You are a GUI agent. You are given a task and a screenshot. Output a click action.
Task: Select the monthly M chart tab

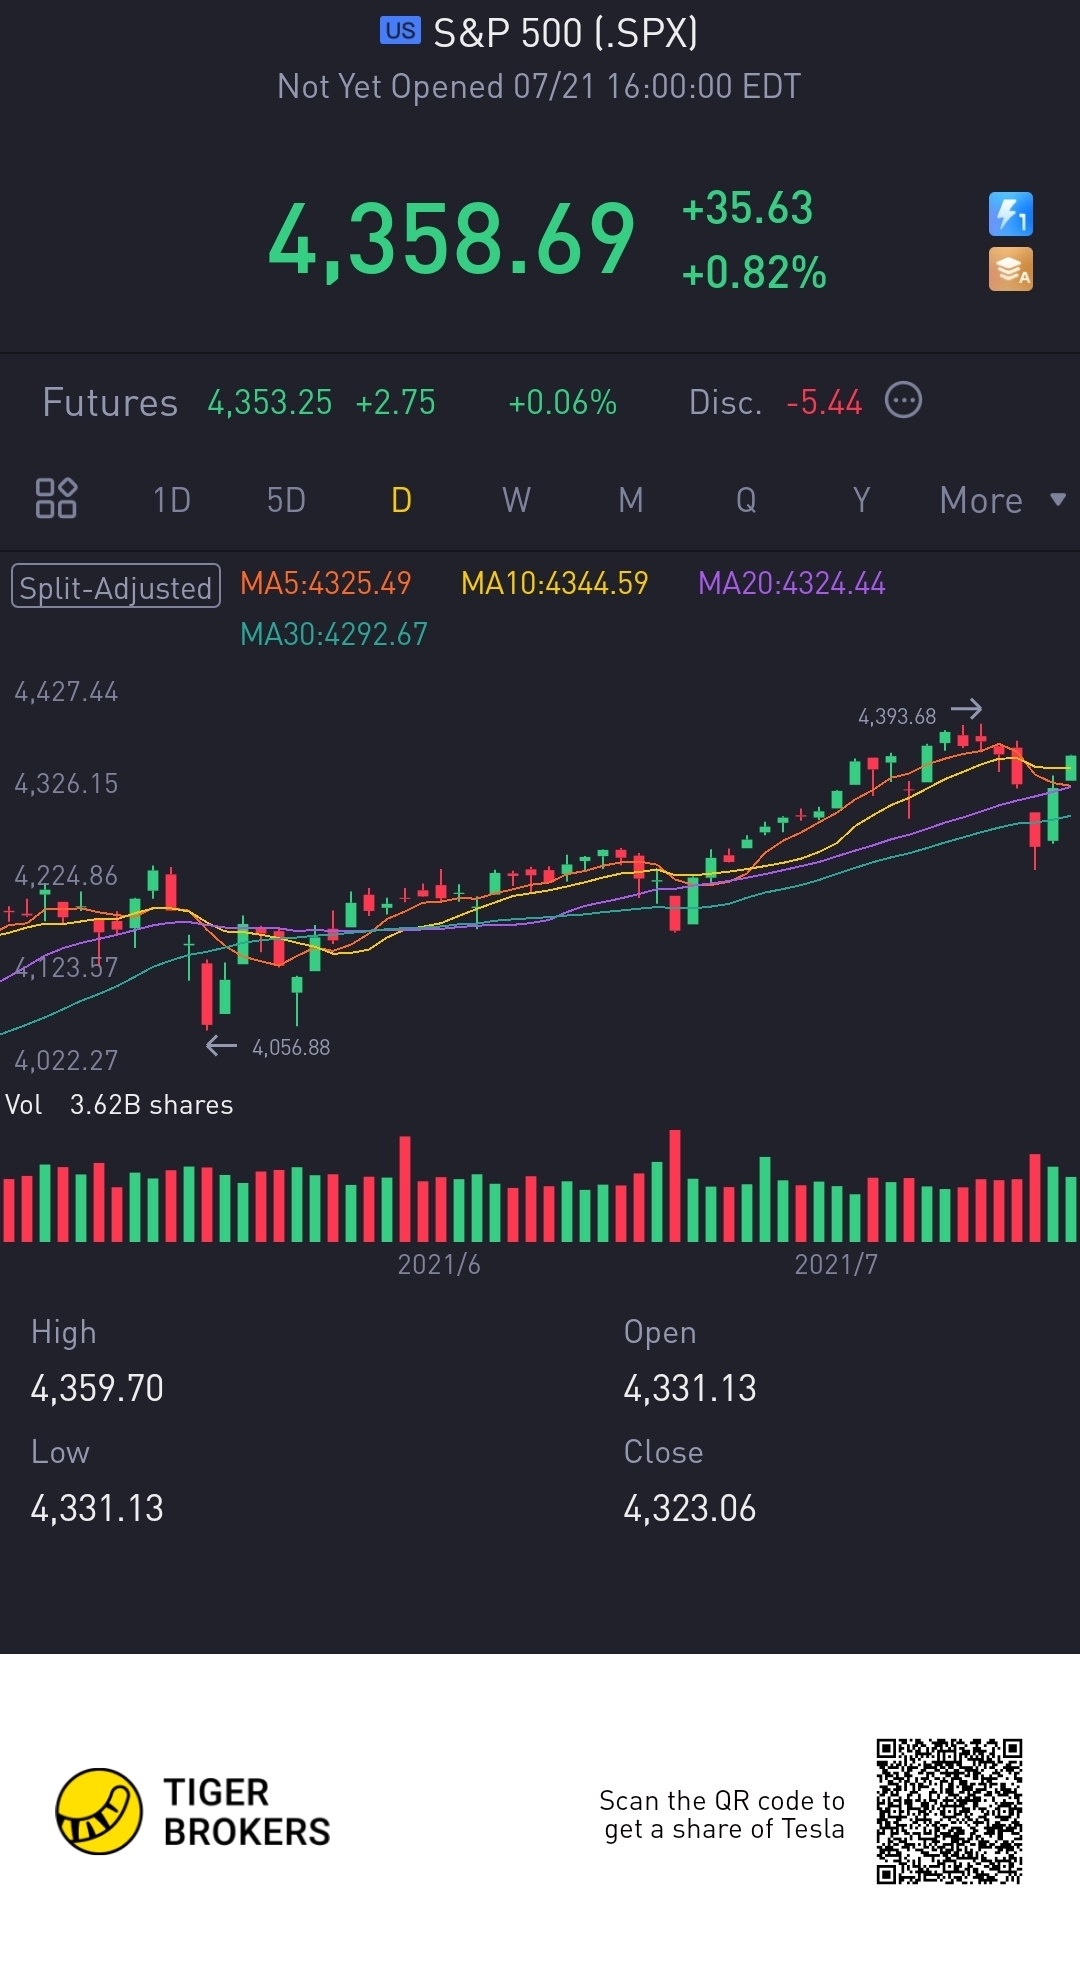(631, 500)
